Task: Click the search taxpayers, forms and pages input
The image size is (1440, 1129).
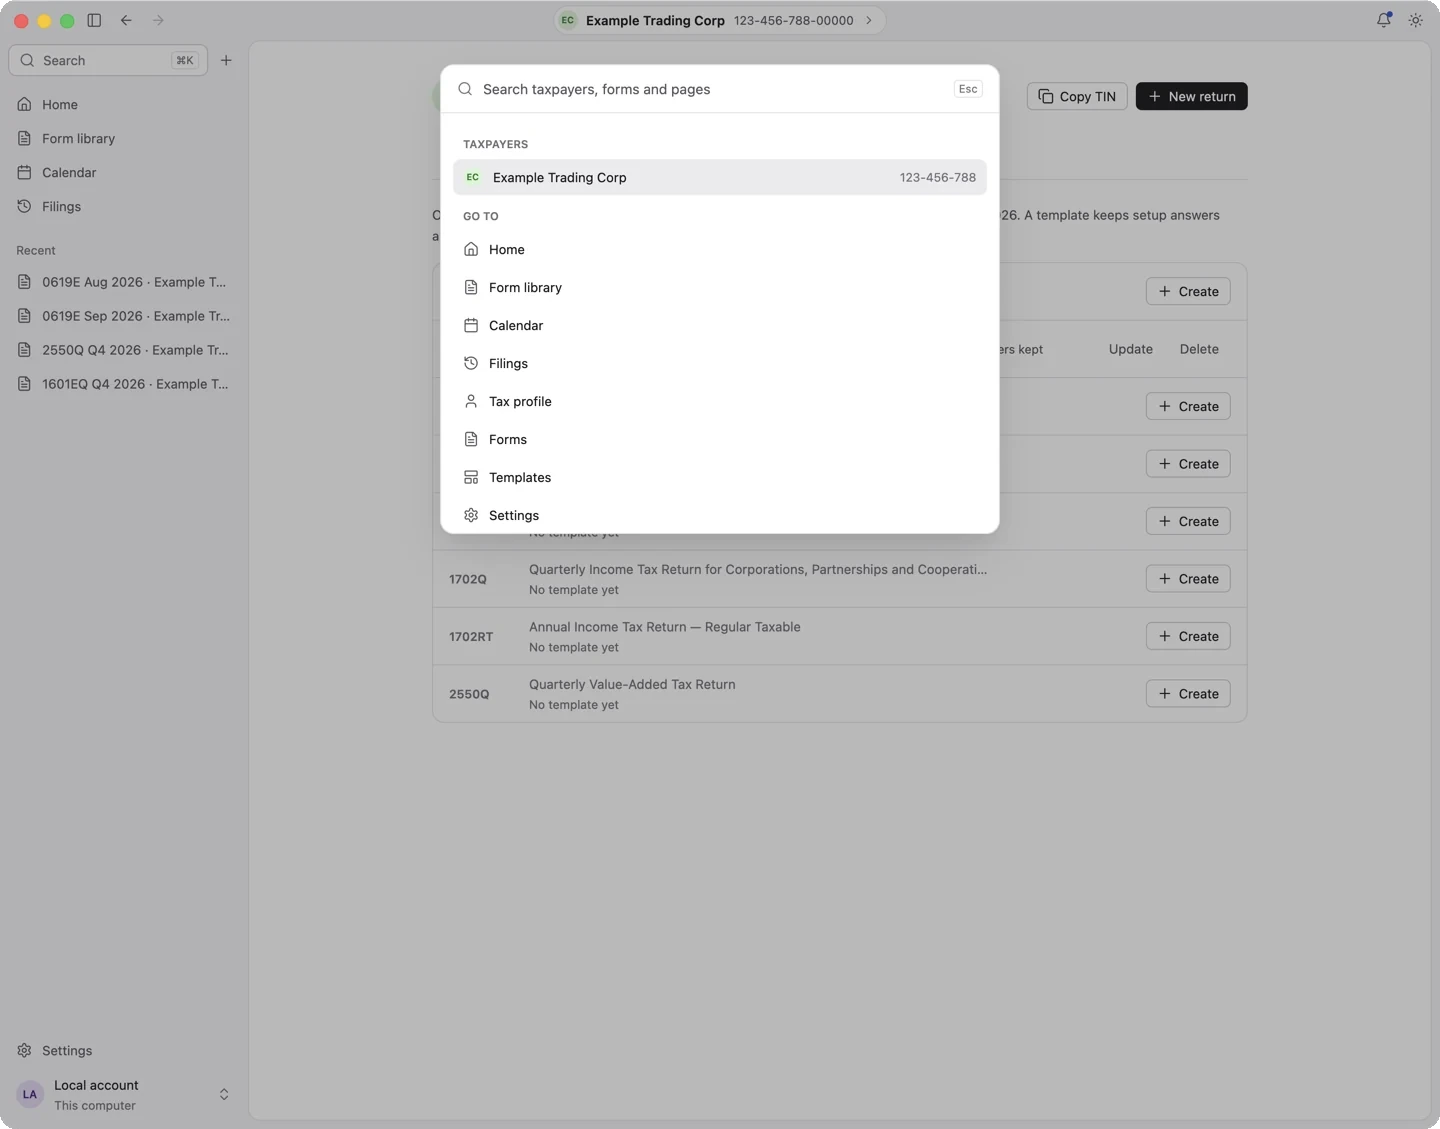Action: click(x=712, y=89)
